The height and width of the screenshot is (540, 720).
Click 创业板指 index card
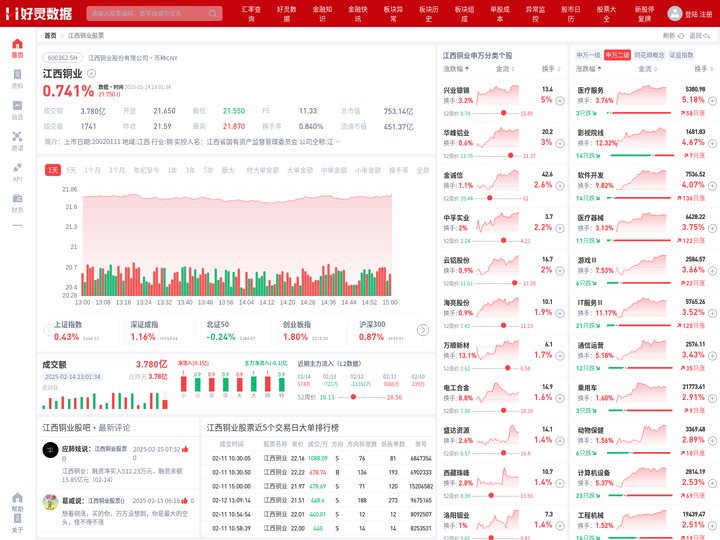pos(310,331)
